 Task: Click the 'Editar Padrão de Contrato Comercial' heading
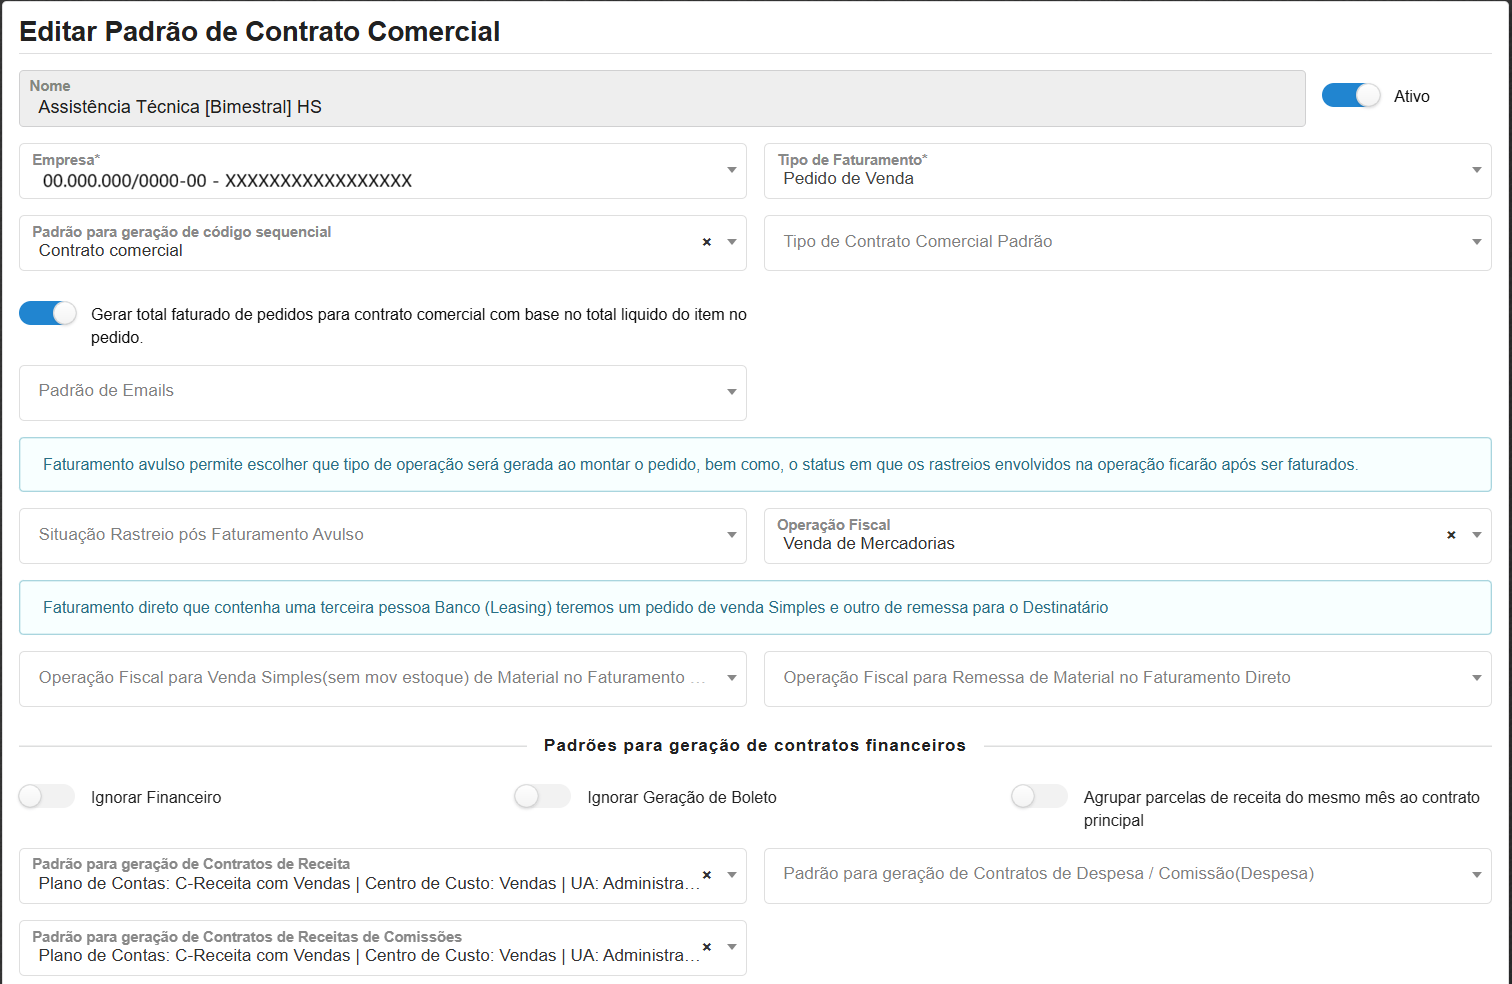[x=260, y=31]
